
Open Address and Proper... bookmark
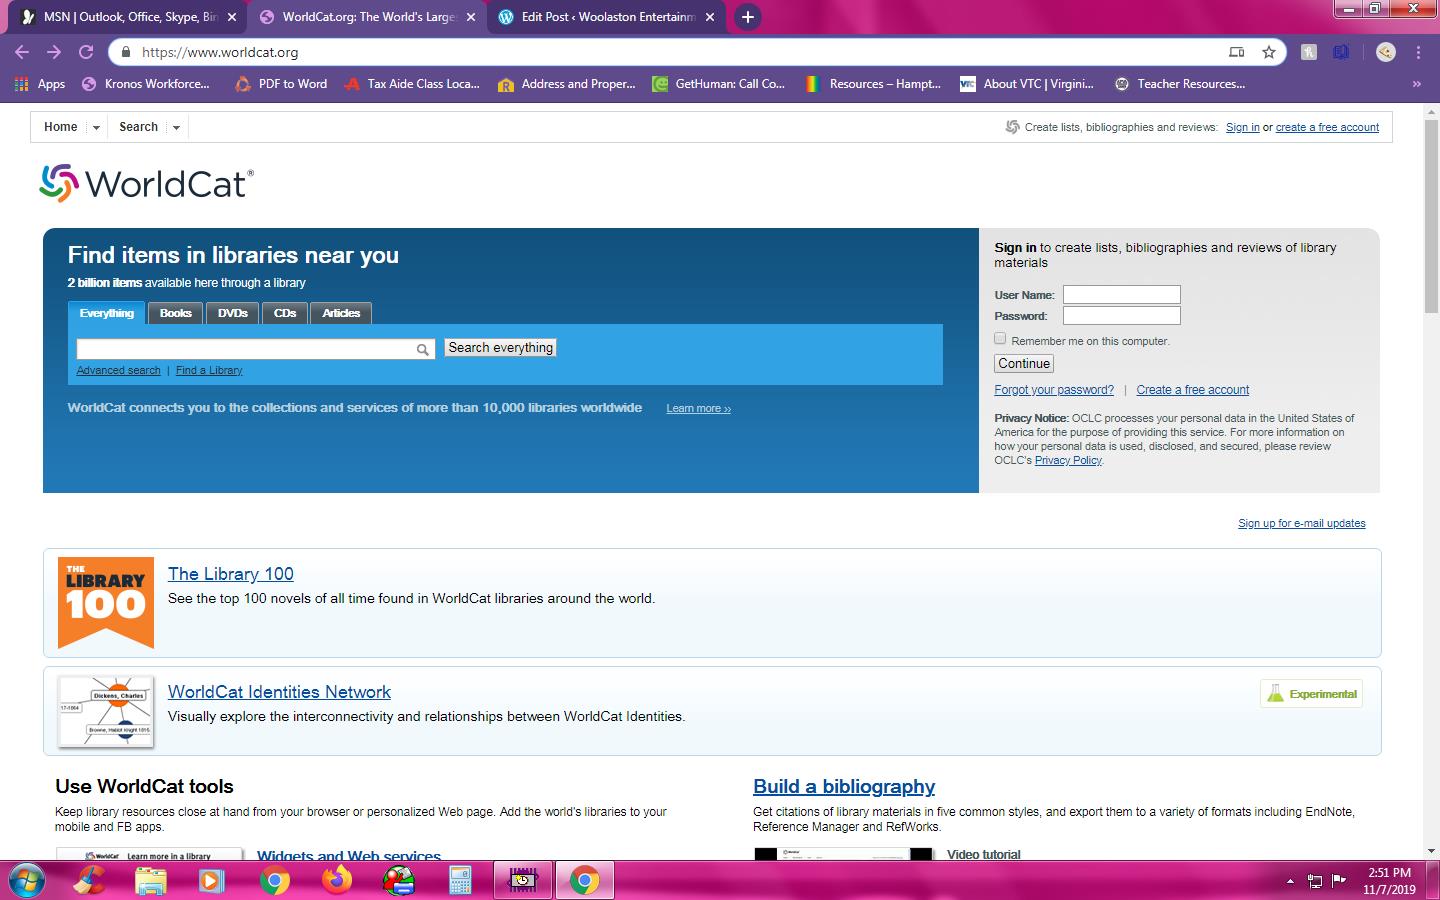pyautogui.click(x=567, y=84)
